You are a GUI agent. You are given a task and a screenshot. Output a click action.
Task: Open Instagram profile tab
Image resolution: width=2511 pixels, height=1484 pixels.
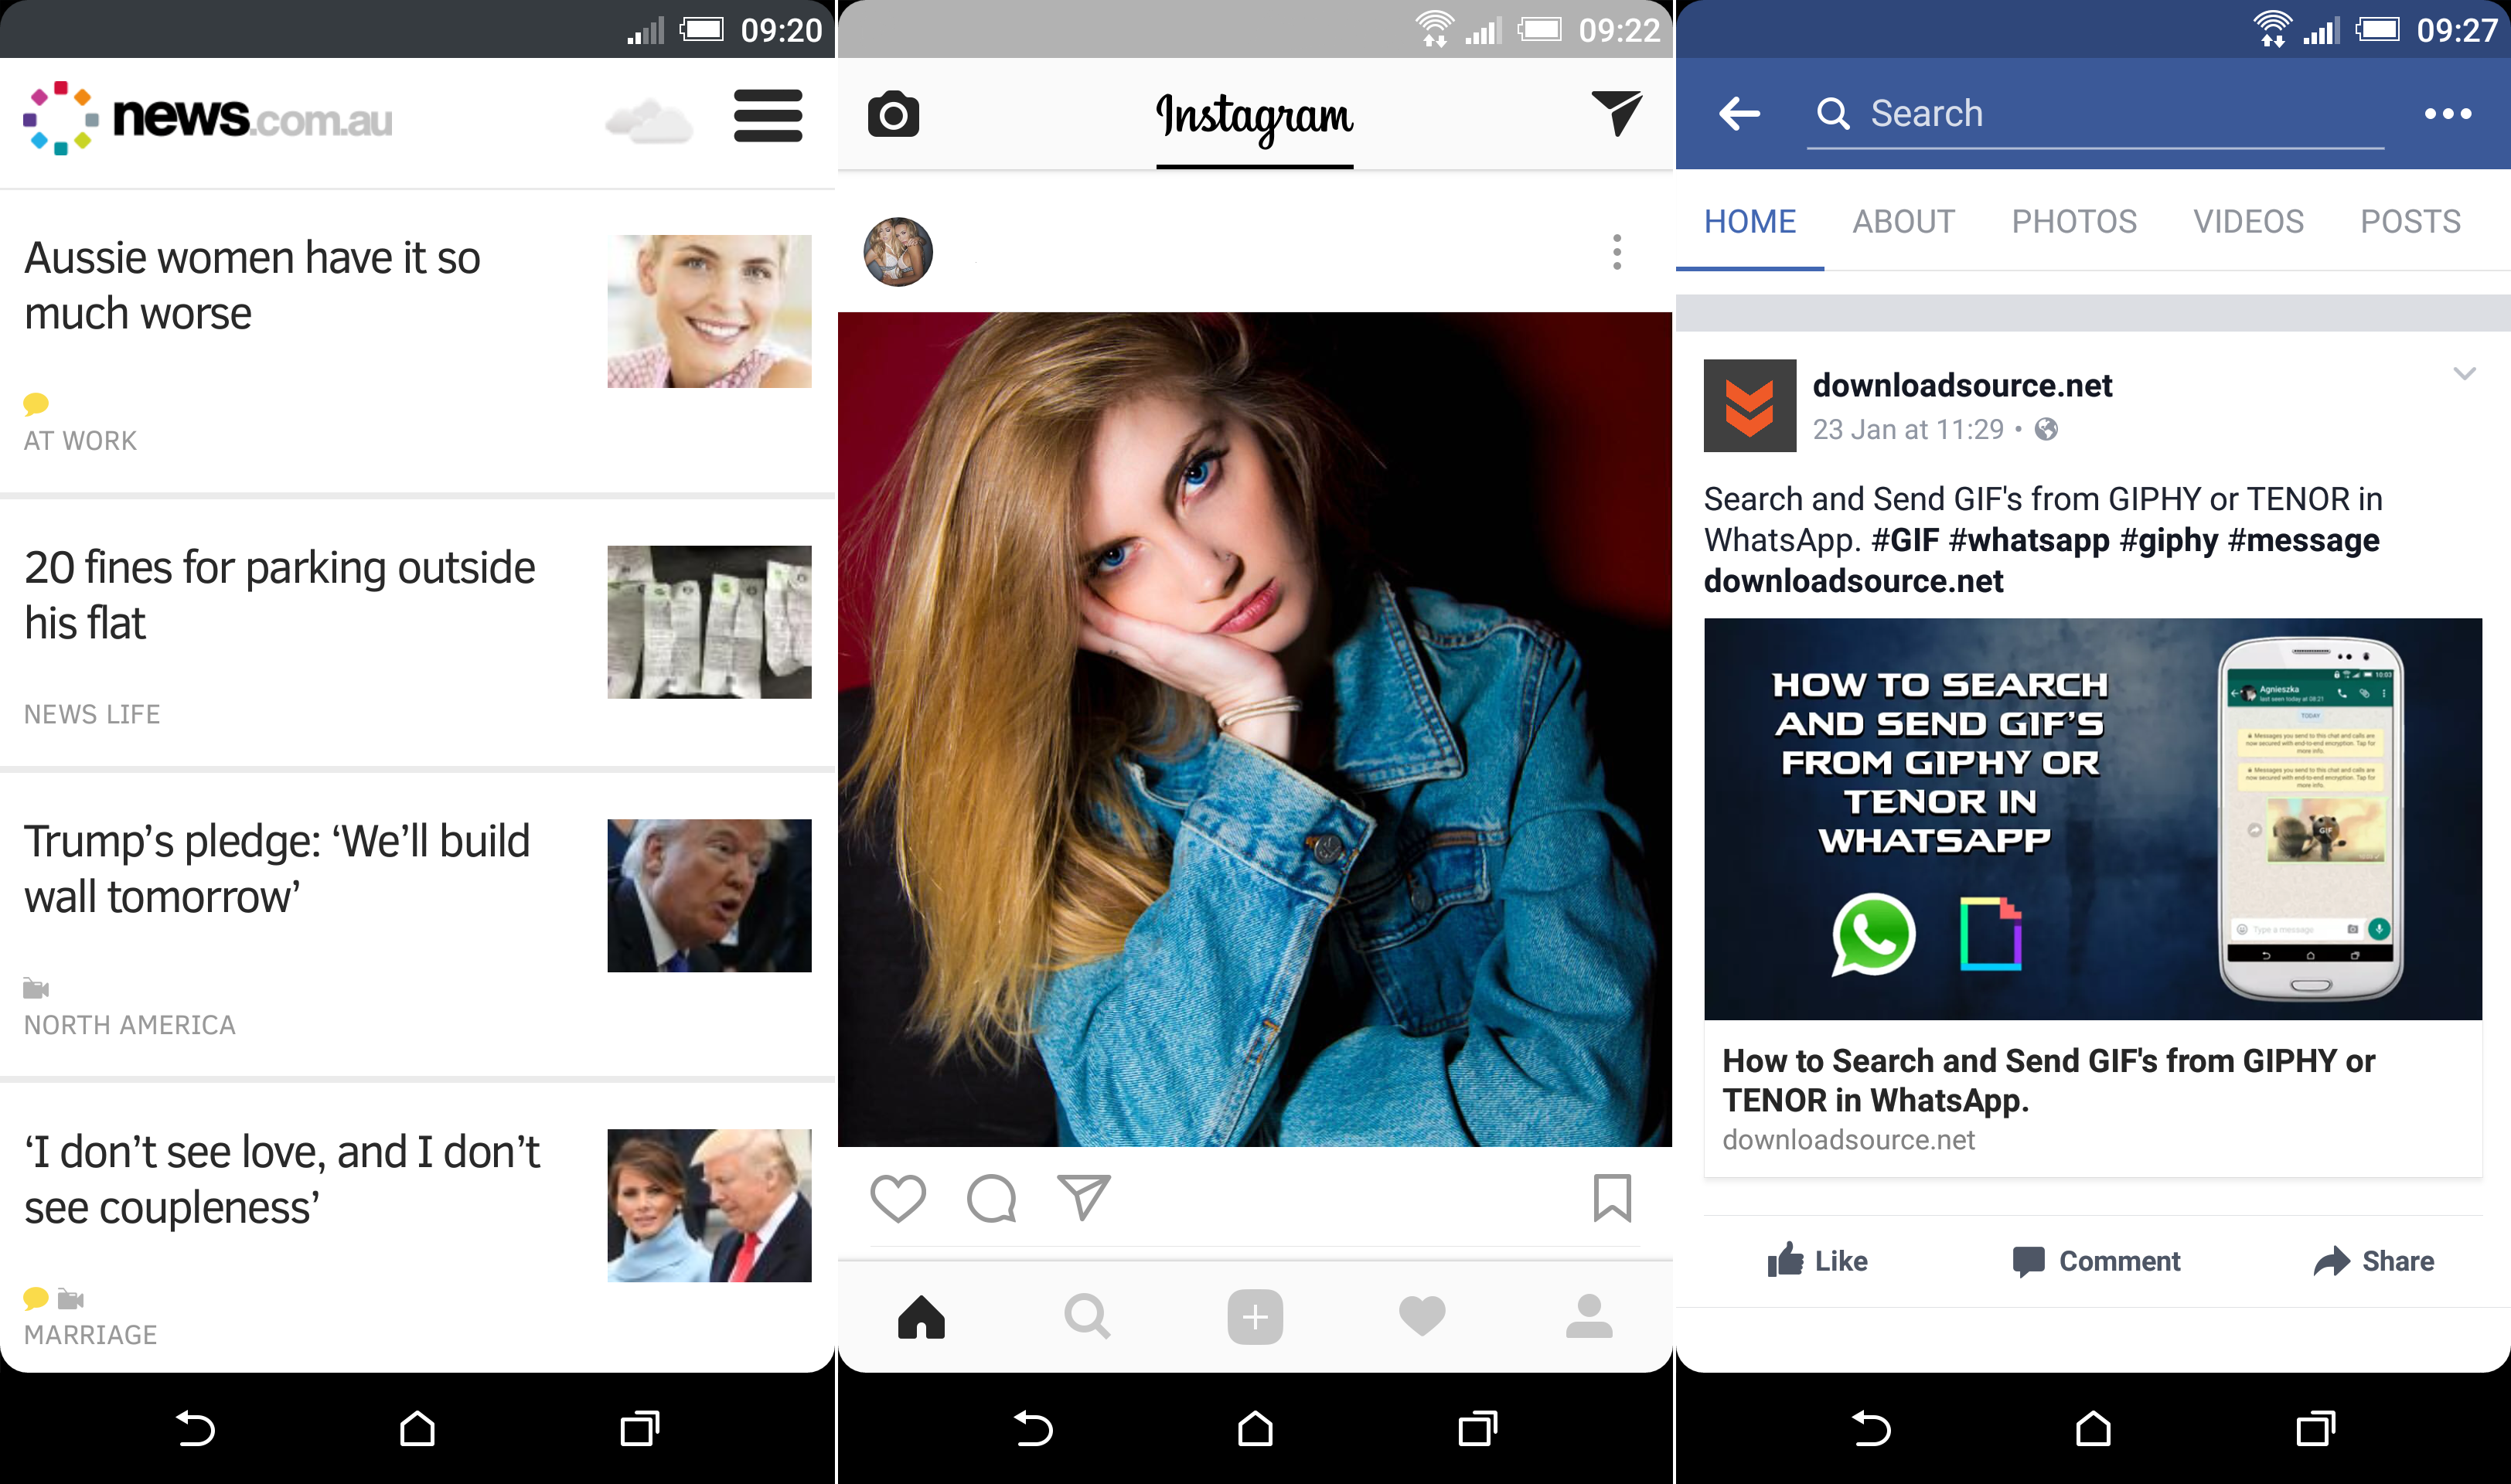click(x=1588, y=1316)
